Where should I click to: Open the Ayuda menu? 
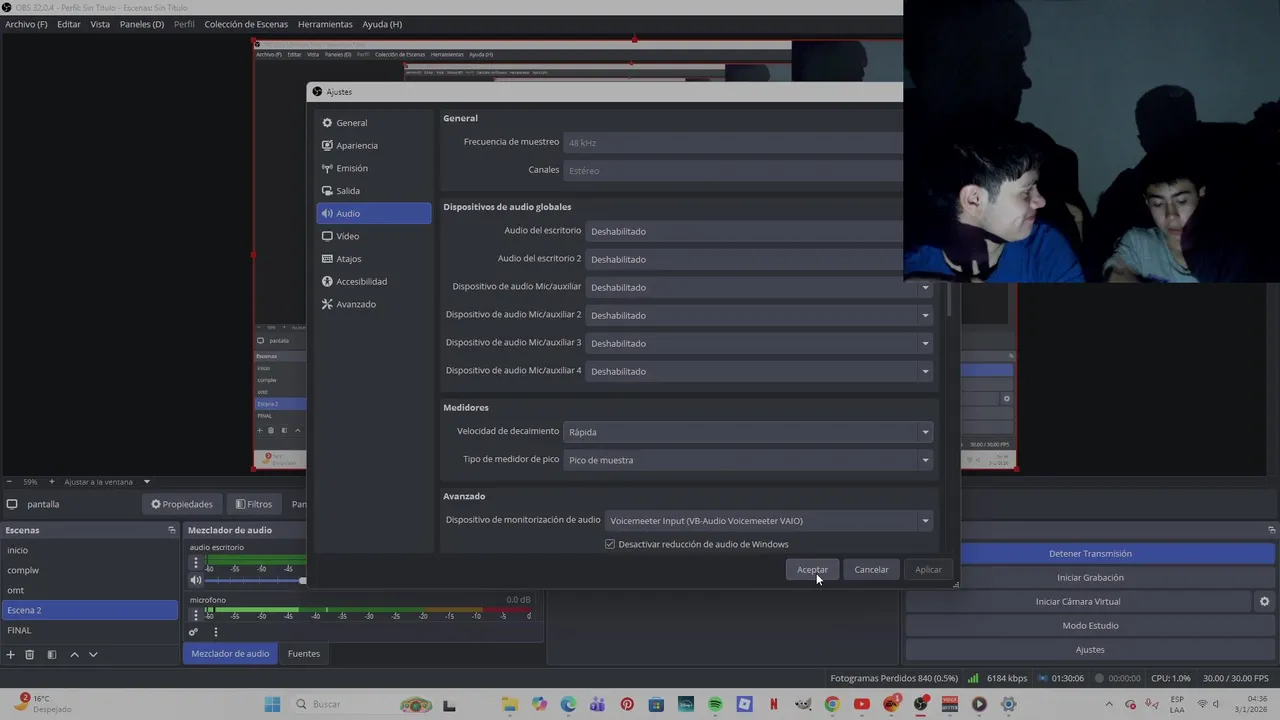tap(382, 24)
